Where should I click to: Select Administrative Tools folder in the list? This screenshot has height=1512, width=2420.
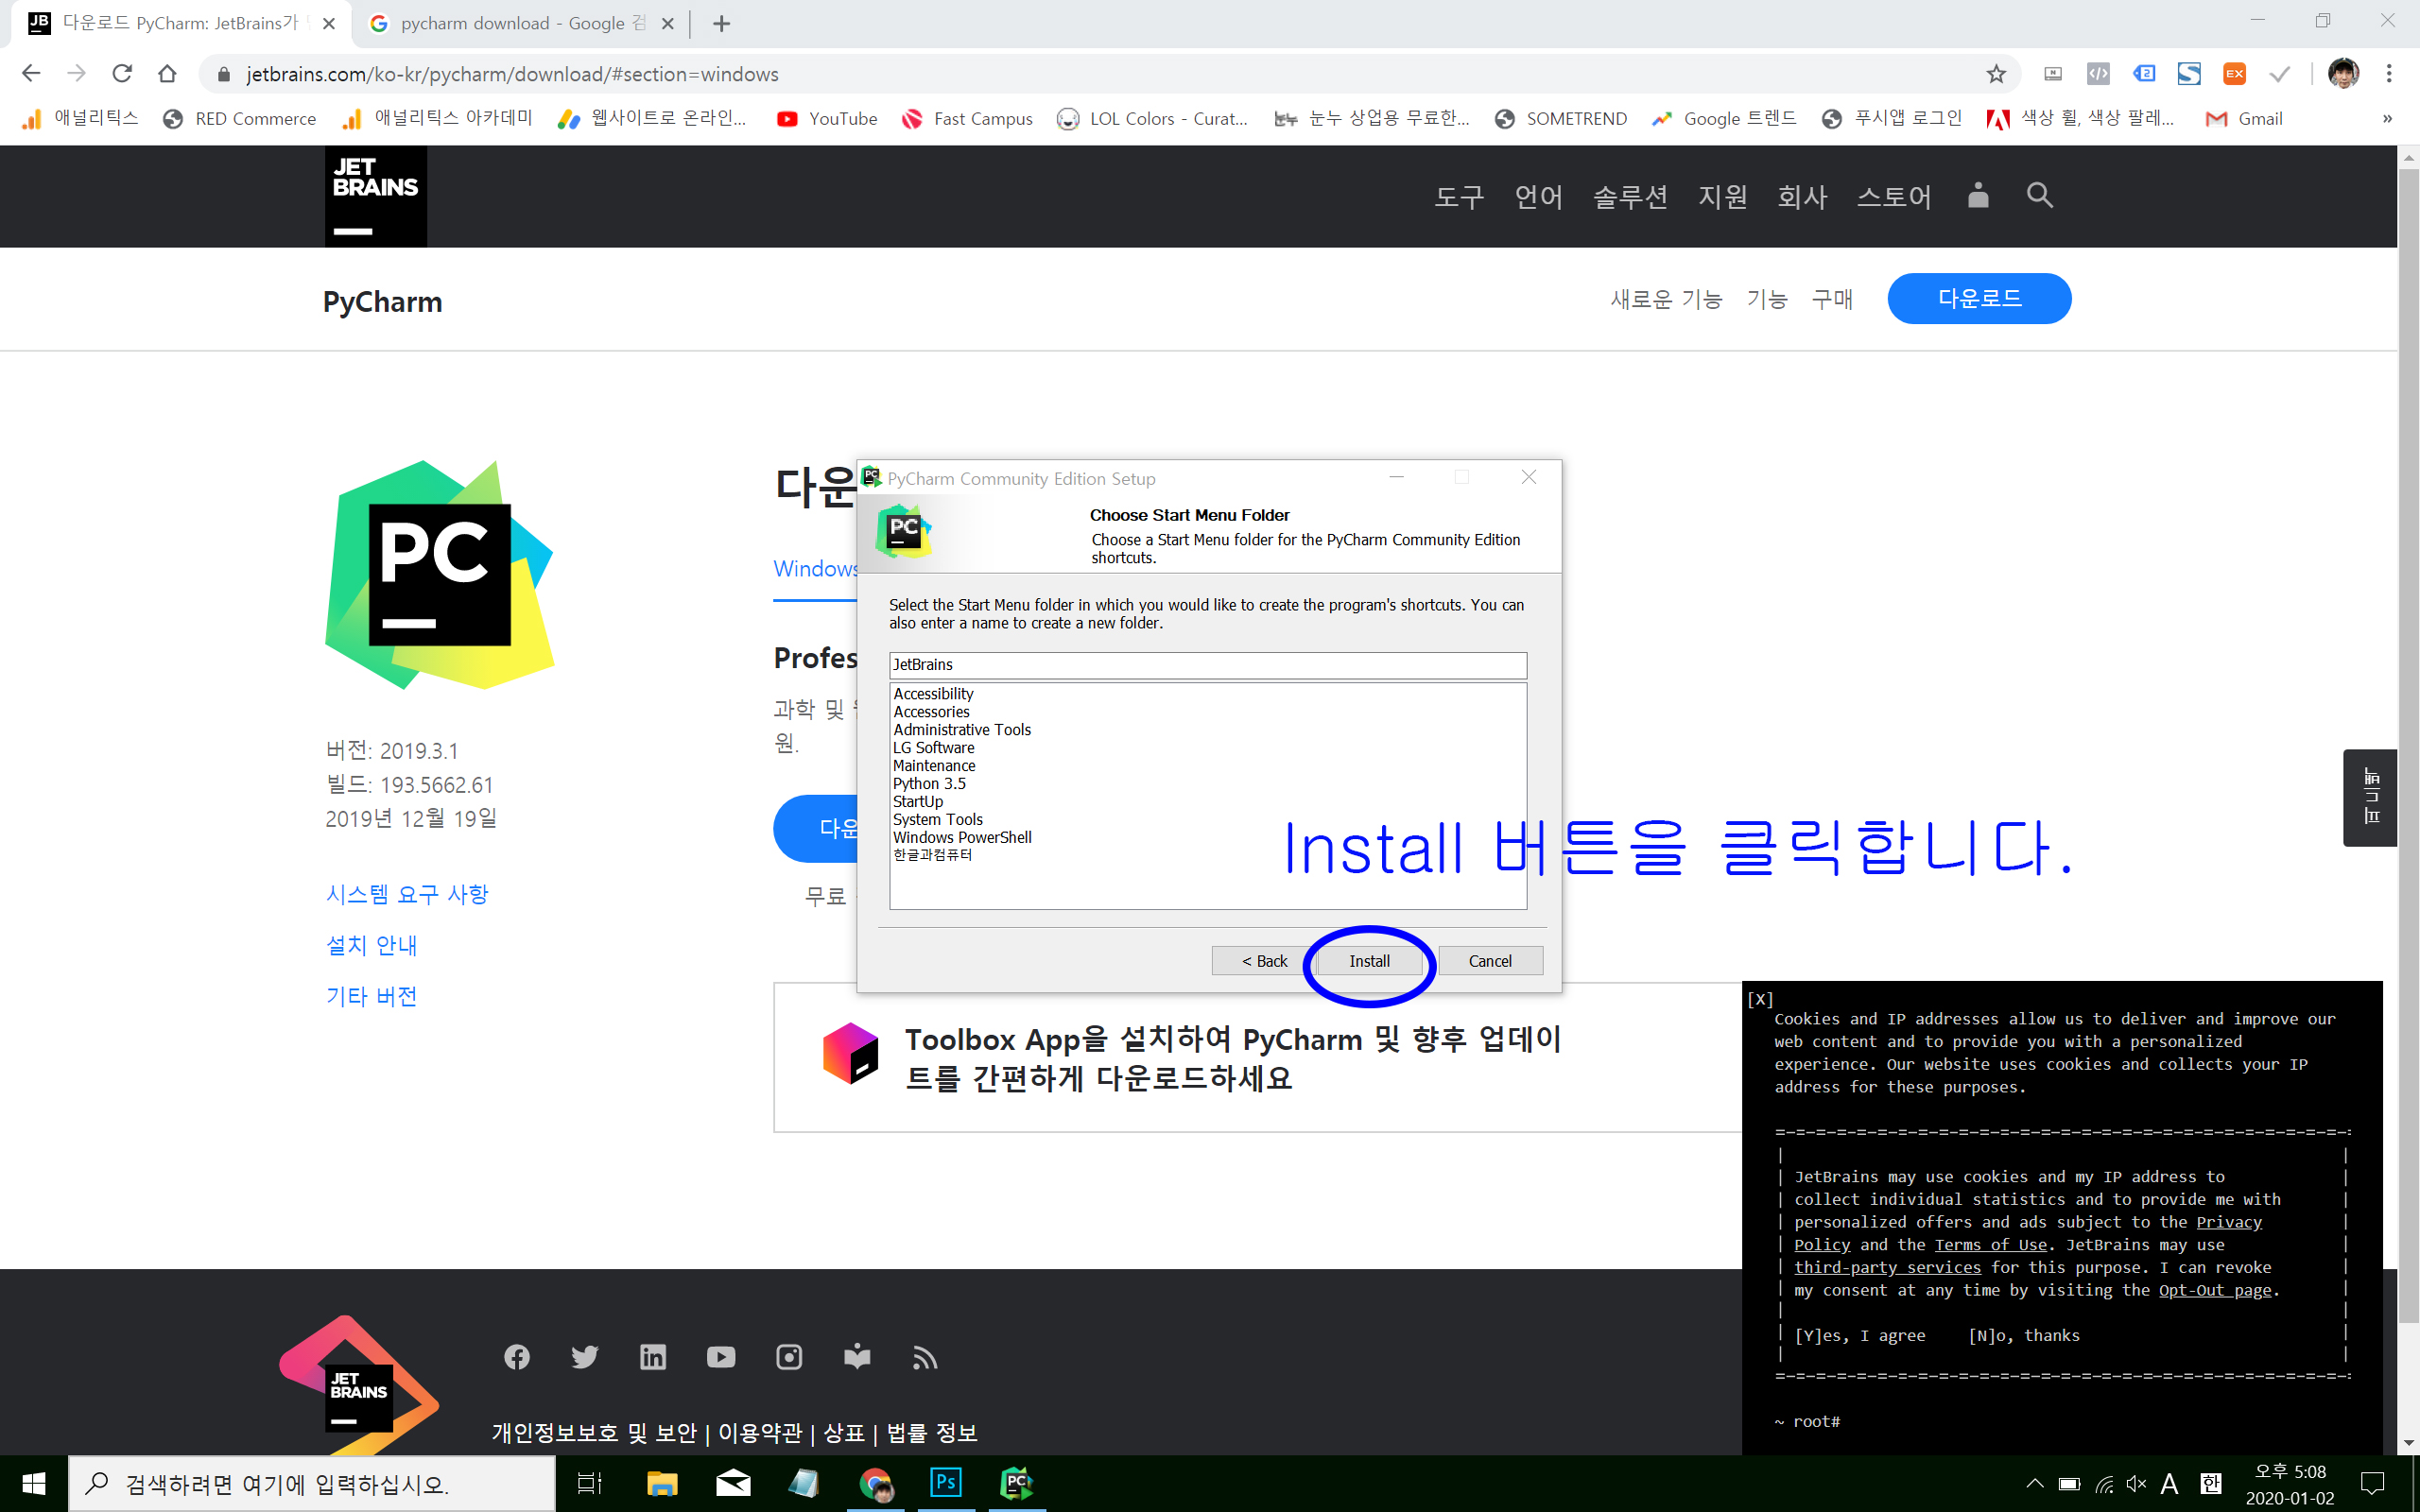[x=962, y=730]
